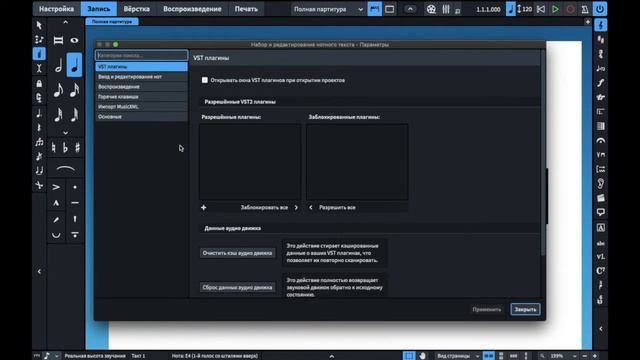Click the flat accidental symbol

(65, 147)
